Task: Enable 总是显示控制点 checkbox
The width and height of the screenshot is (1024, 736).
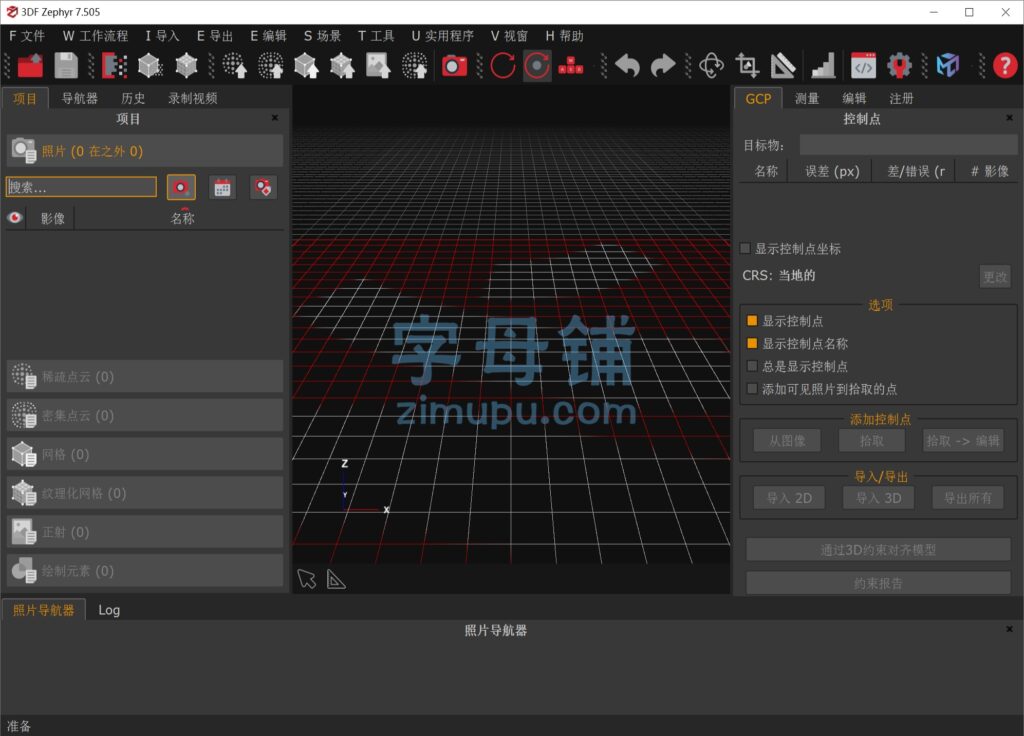Action: [752, 366]
